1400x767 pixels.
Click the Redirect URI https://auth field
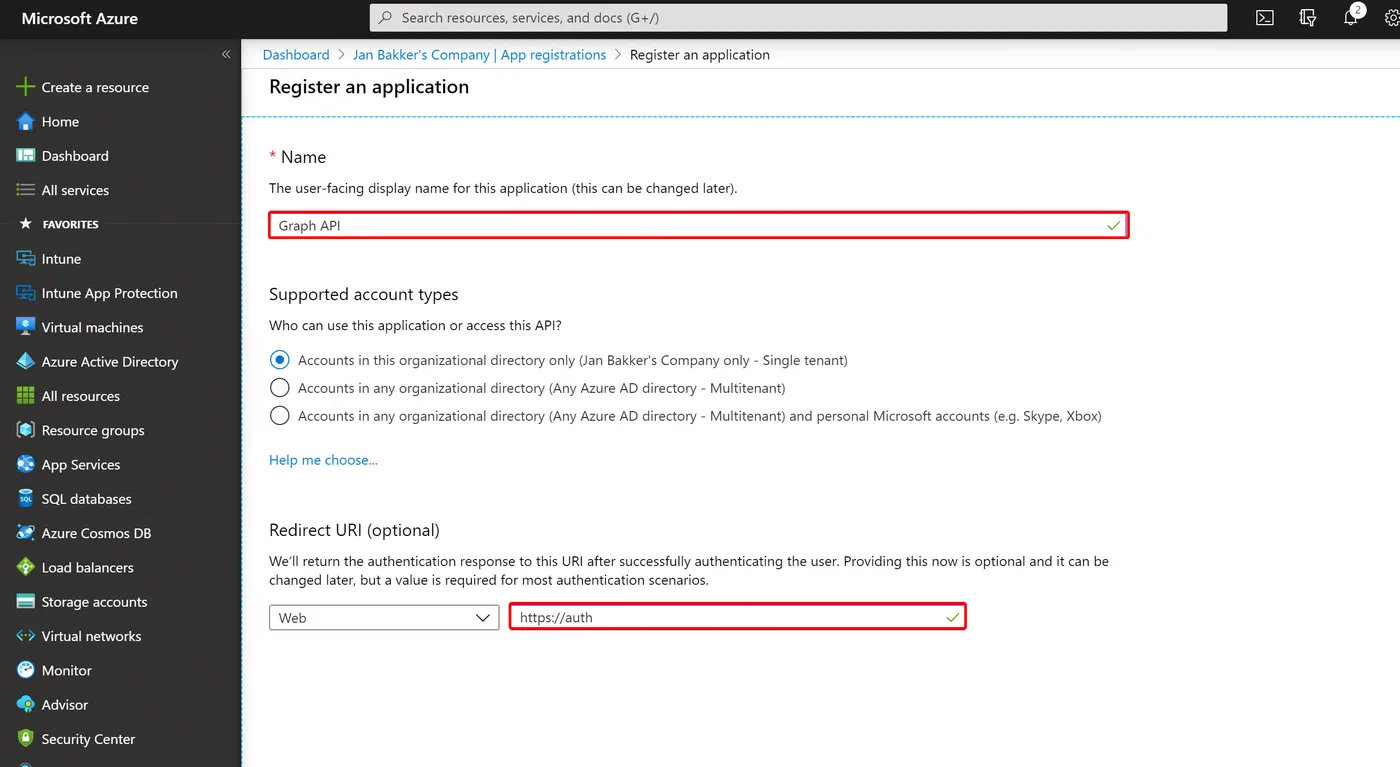[x=738, y=617]
